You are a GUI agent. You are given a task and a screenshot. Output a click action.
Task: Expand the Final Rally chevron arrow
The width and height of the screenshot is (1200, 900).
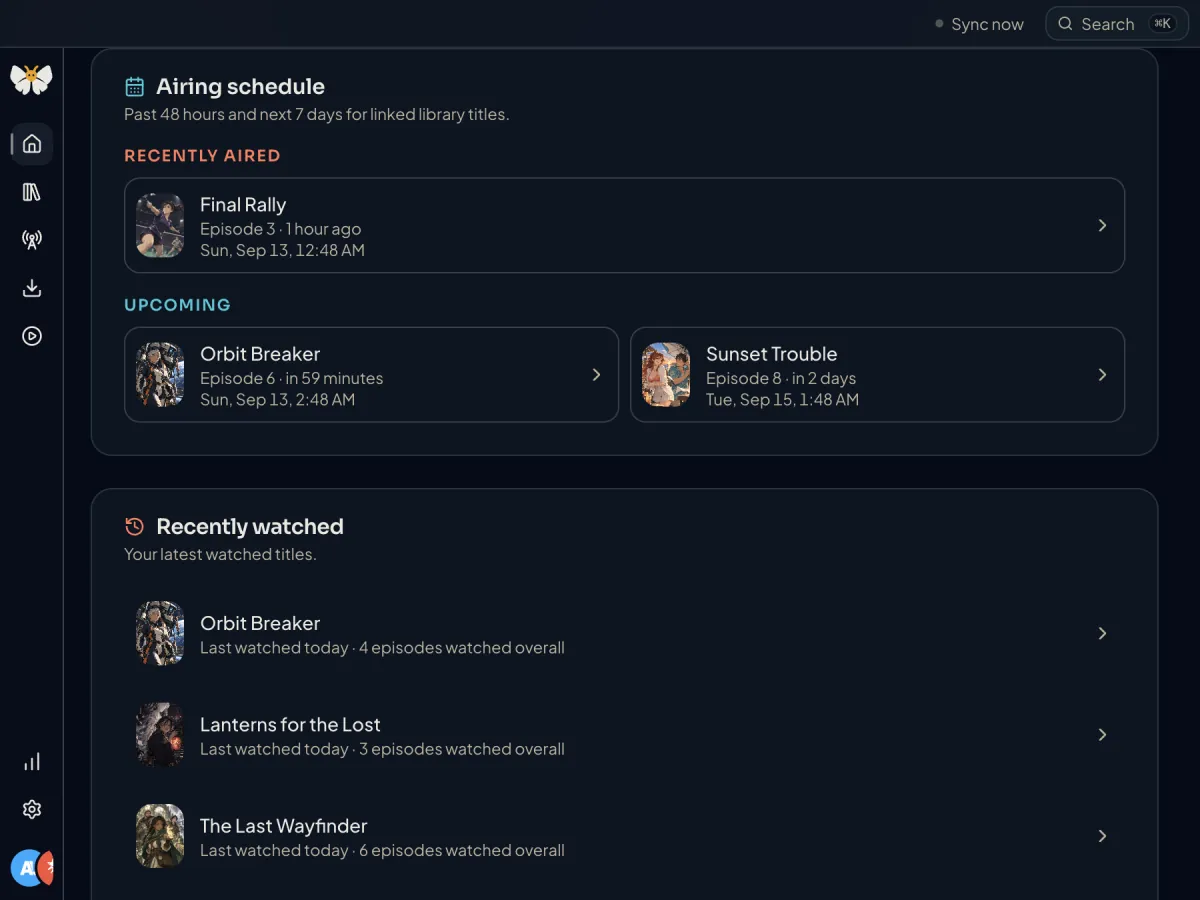tap(1102, 226)
